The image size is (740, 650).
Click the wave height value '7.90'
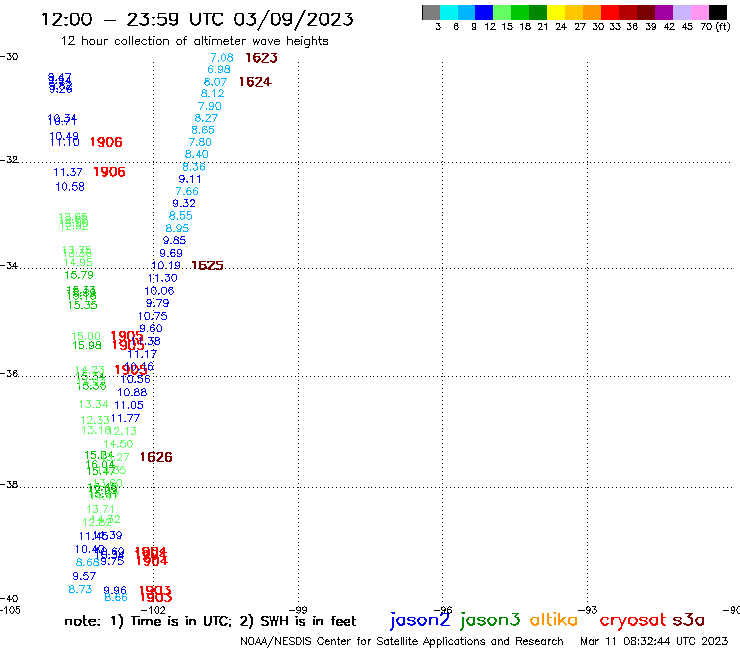(x=210, y=106)
